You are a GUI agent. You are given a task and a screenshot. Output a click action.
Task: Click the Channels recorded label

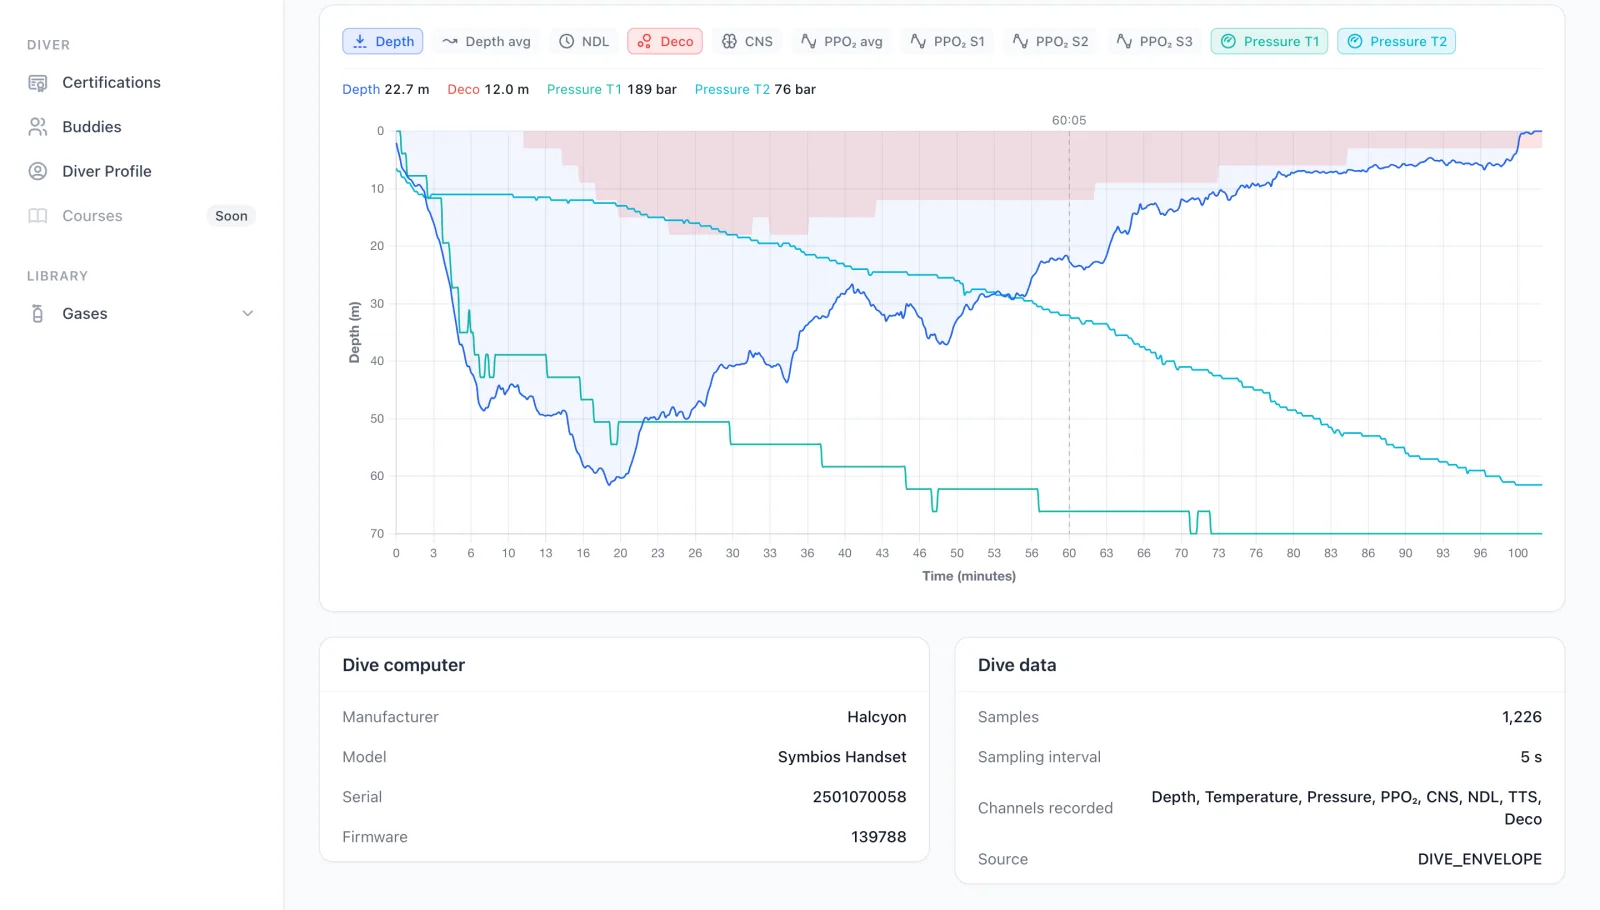coord(1045,808)
